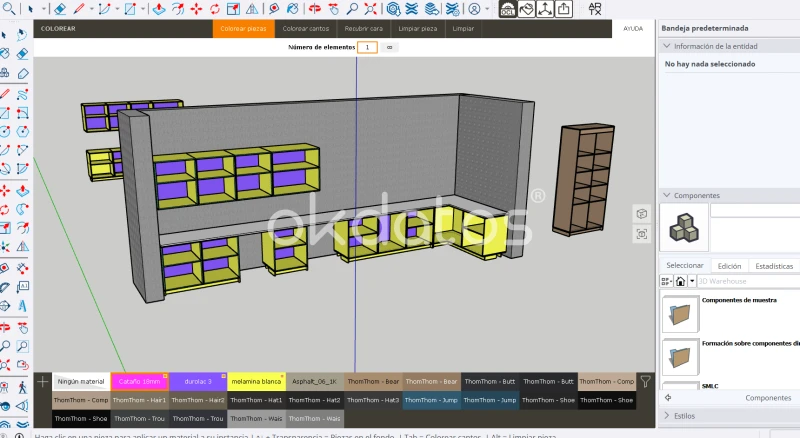Click the OCL toolbar icon
Viewport: 800px width, 438px height.
[x=507, y=9]
